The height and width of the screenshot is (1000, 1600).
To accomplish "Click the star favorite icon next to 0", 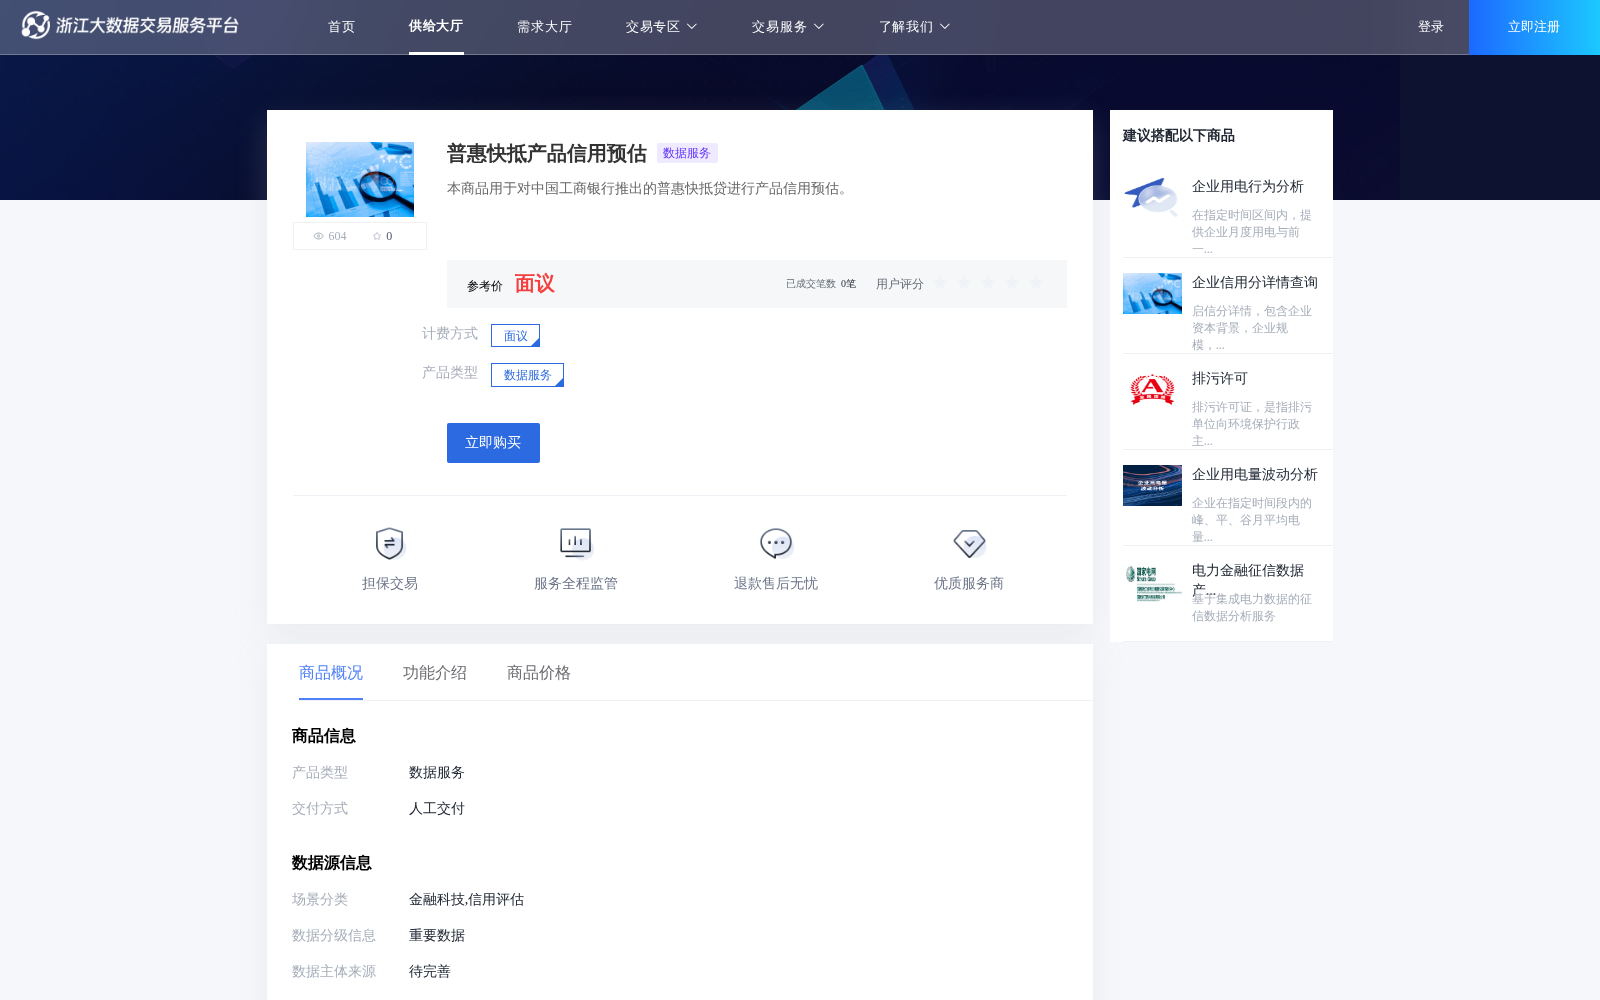I will pos(377,236).
